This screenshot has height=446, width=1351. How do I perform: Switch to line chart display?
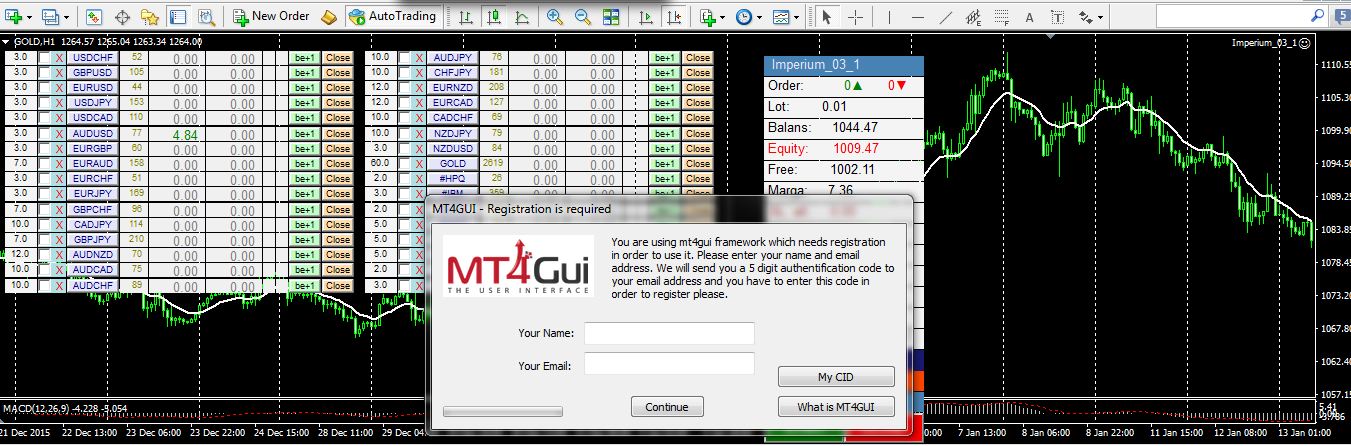tap(522, 17)
